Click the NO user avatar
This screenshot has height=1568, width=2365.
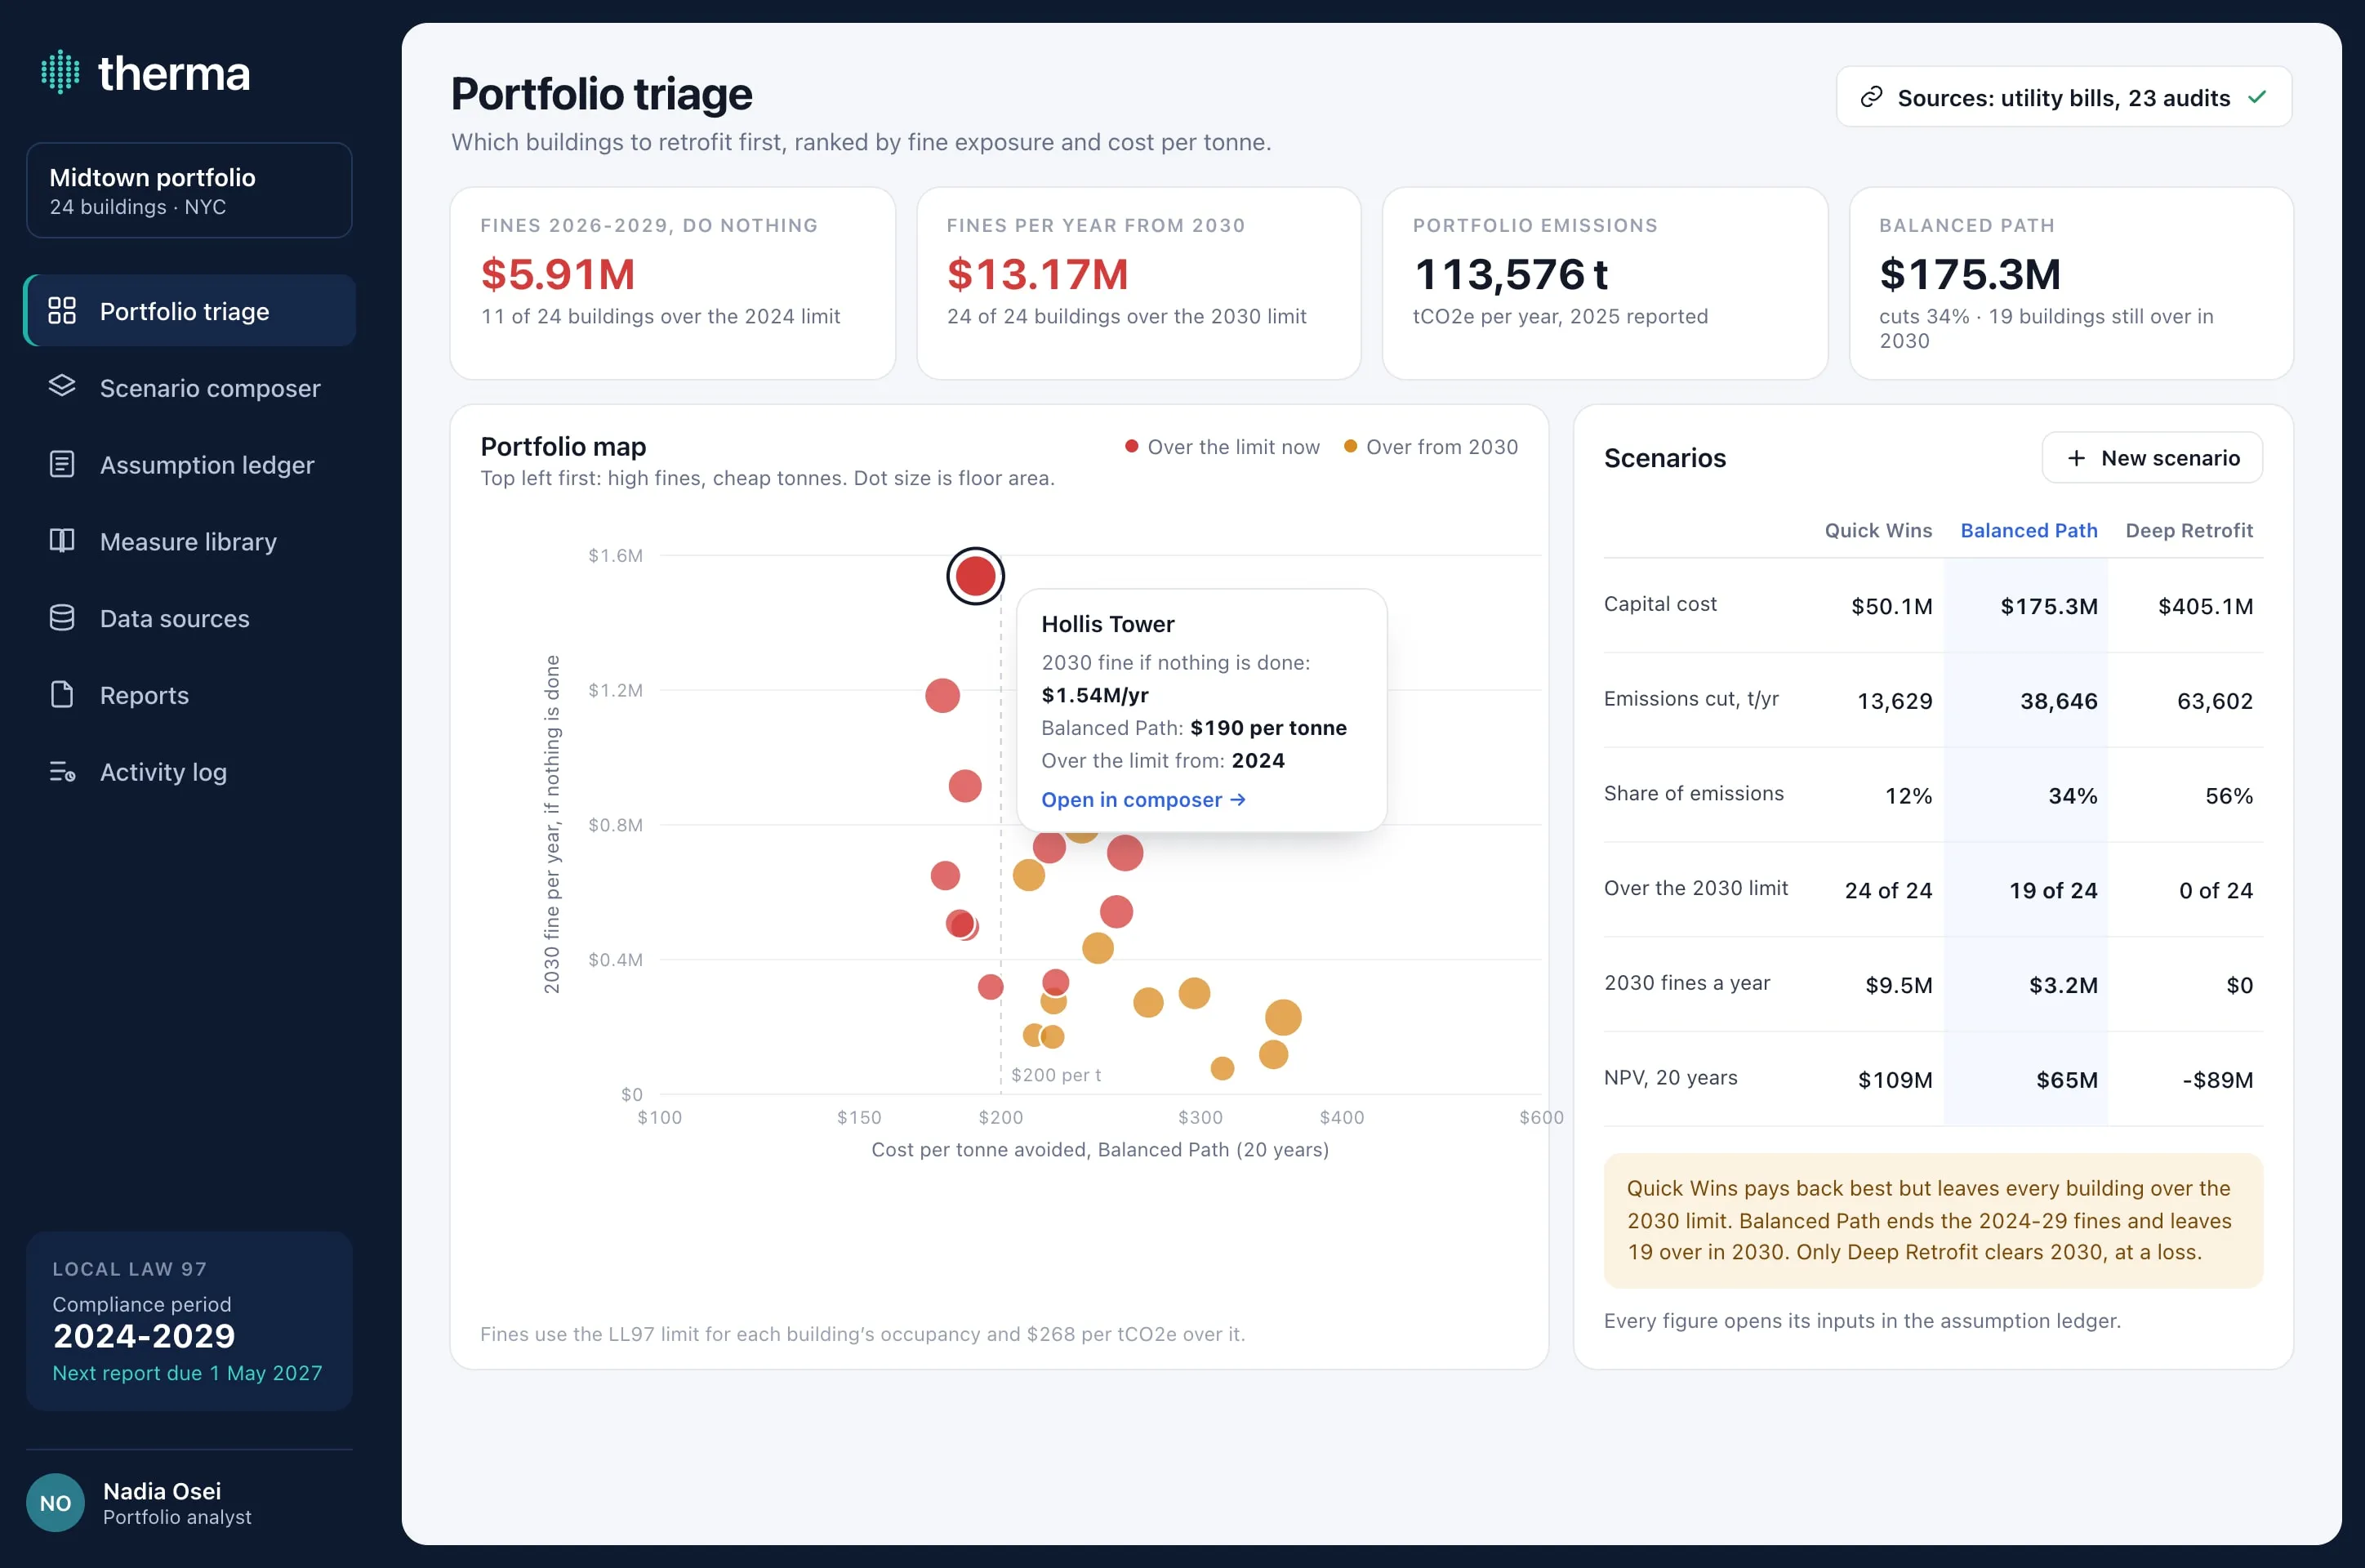pos(55,1502)
